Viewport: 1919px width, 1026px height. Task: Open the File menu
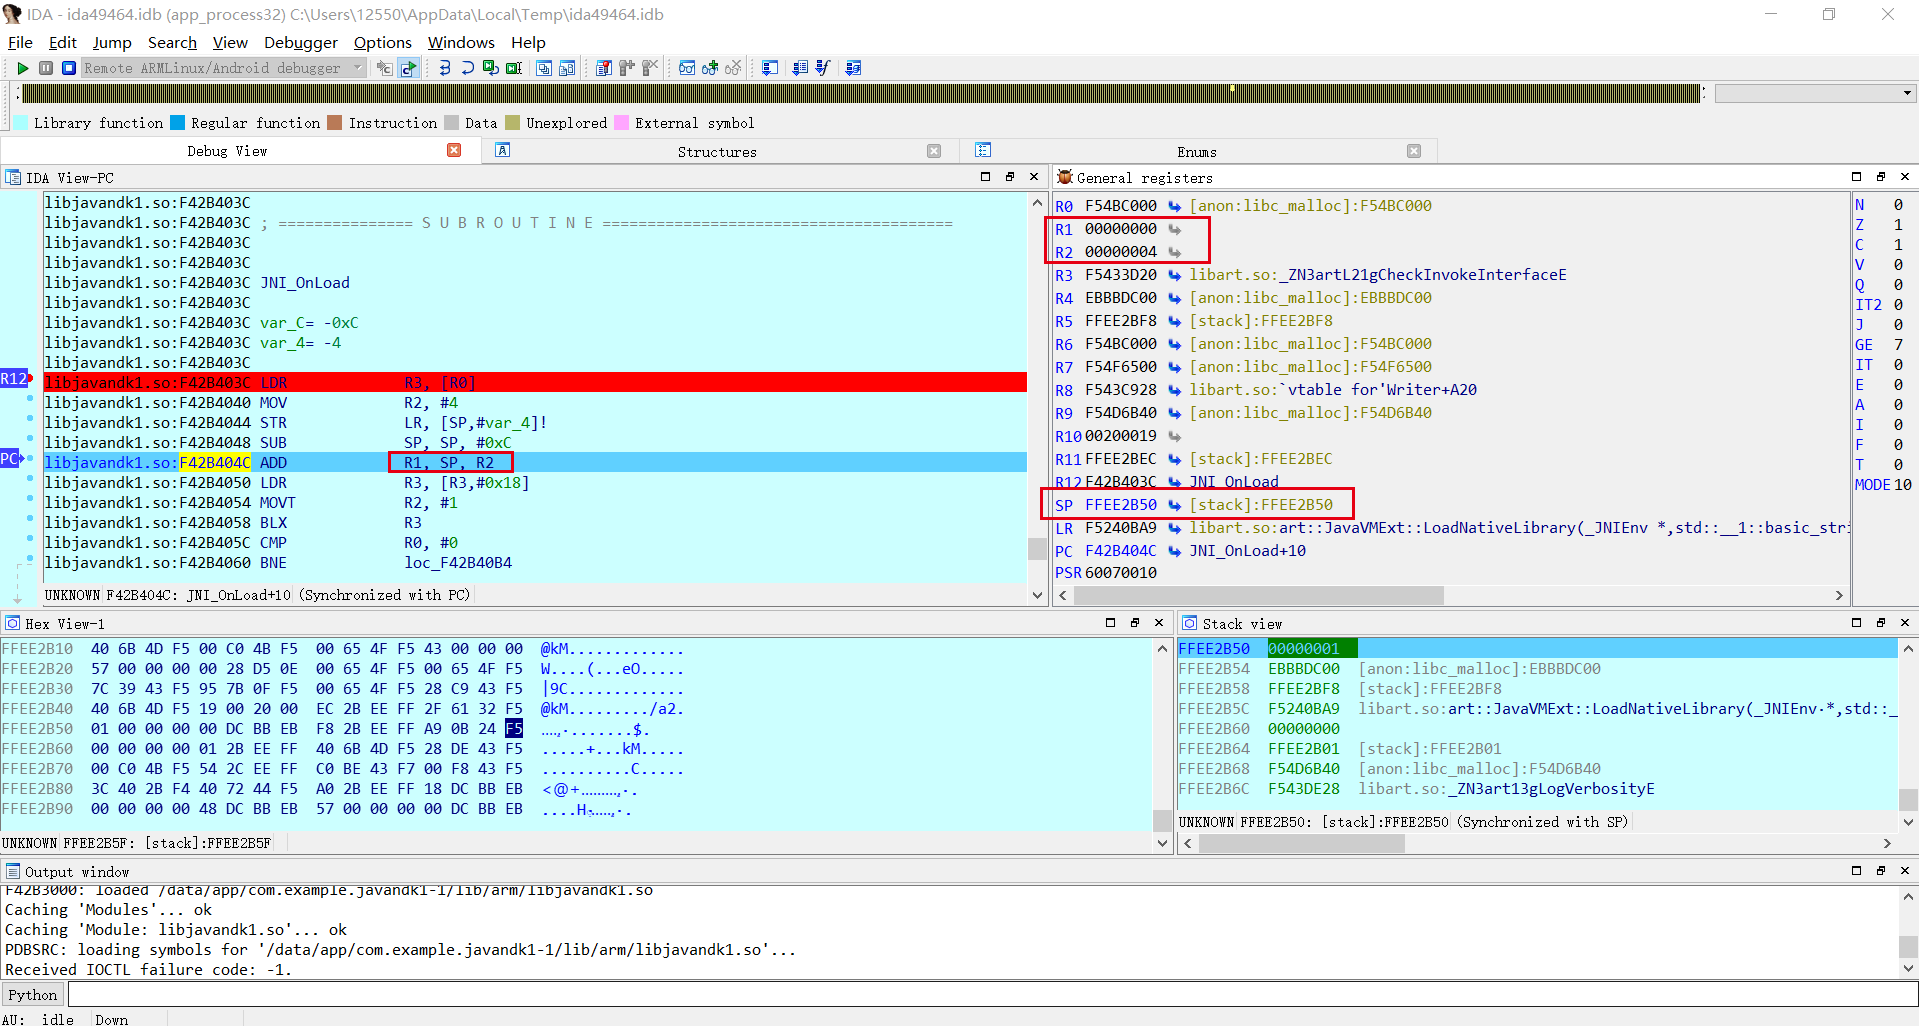click(x=20, y=42)
